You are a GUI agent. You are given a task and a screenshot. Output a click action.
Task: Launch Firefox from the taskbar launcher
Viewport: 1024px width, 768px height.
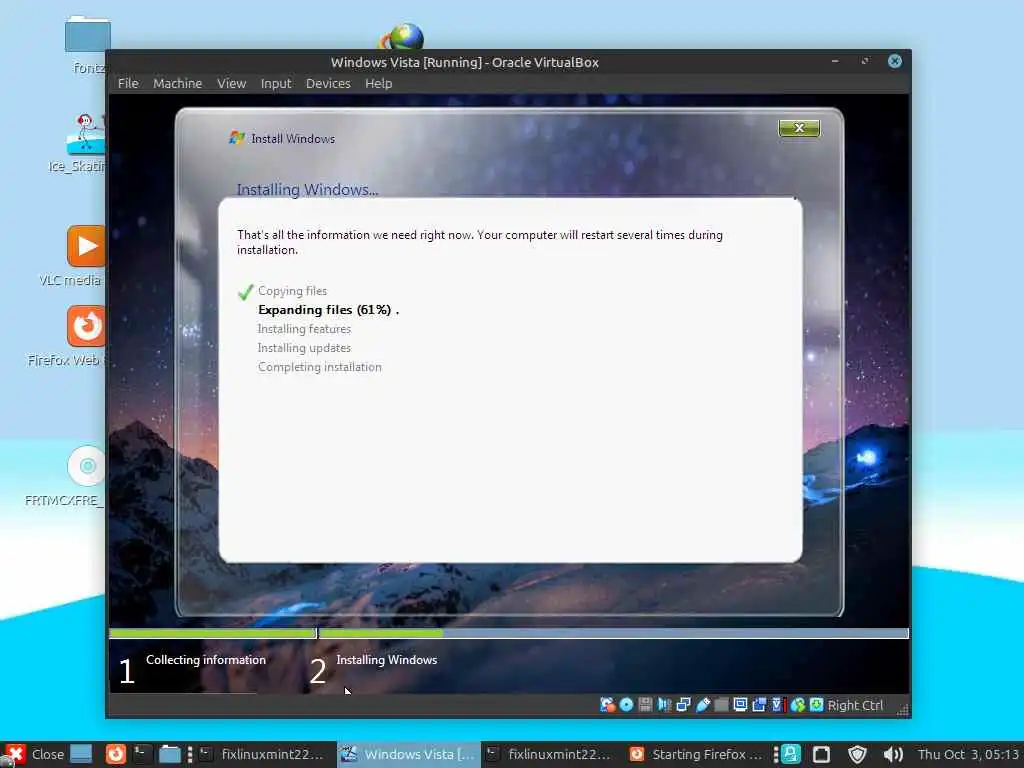point(116,754)
